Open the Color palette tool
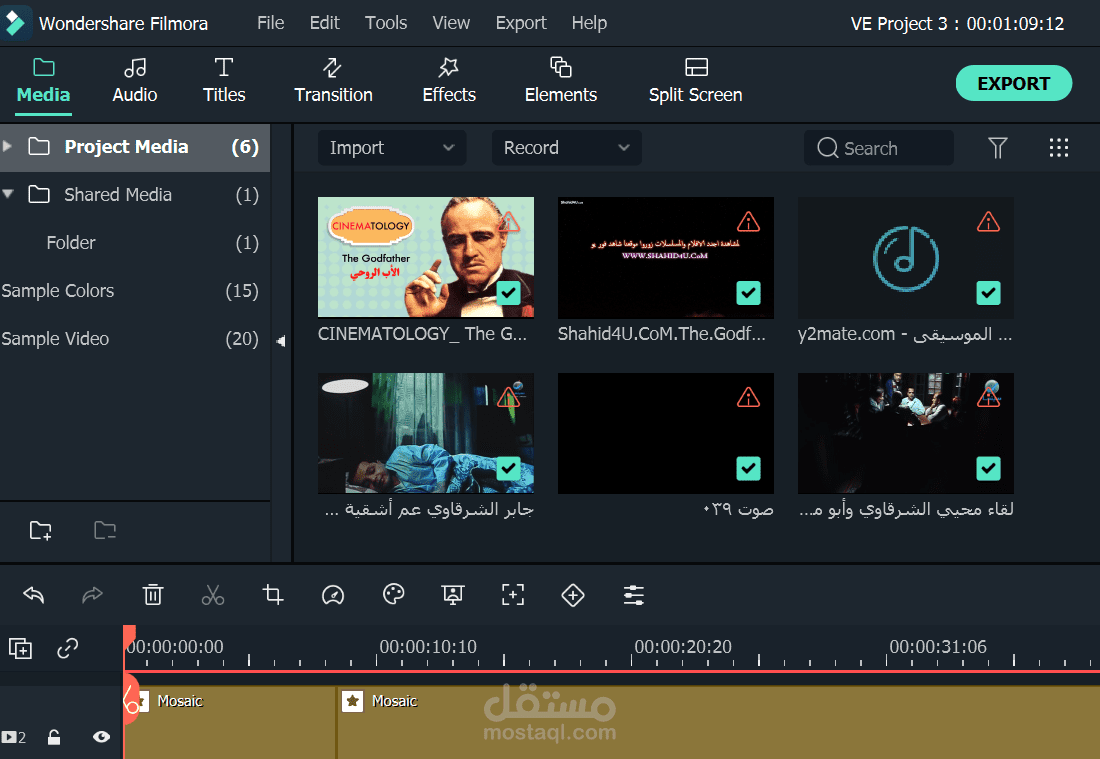 (x=394, y=594)
